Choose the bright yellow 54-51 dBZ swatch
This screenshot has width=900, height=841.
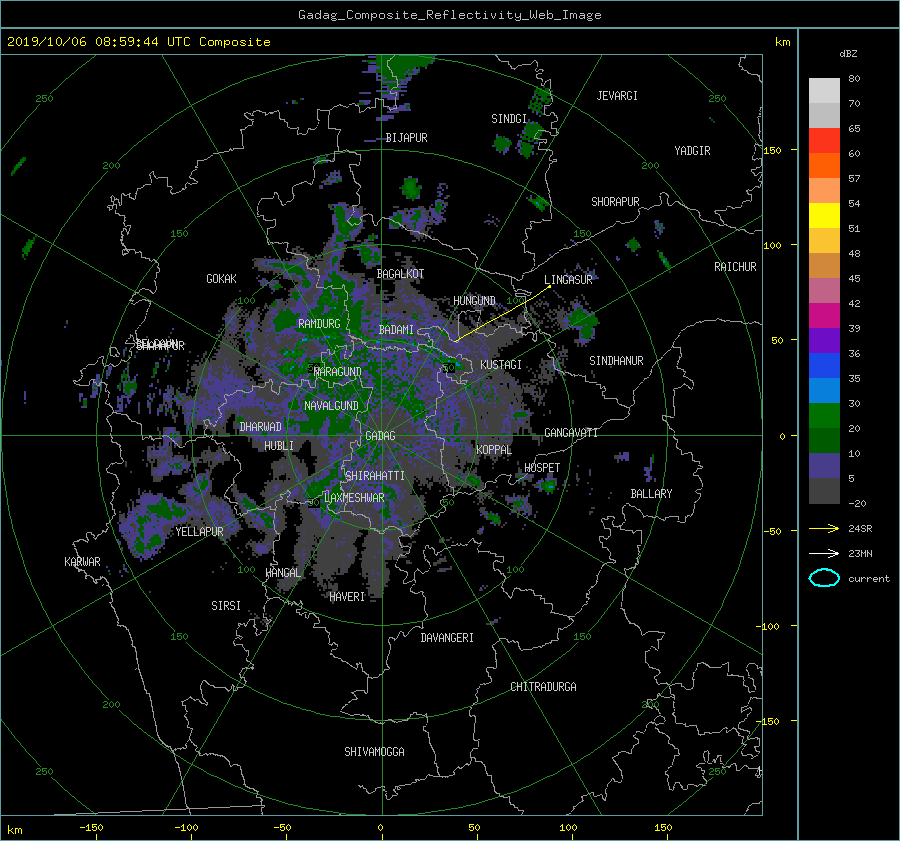824,216
